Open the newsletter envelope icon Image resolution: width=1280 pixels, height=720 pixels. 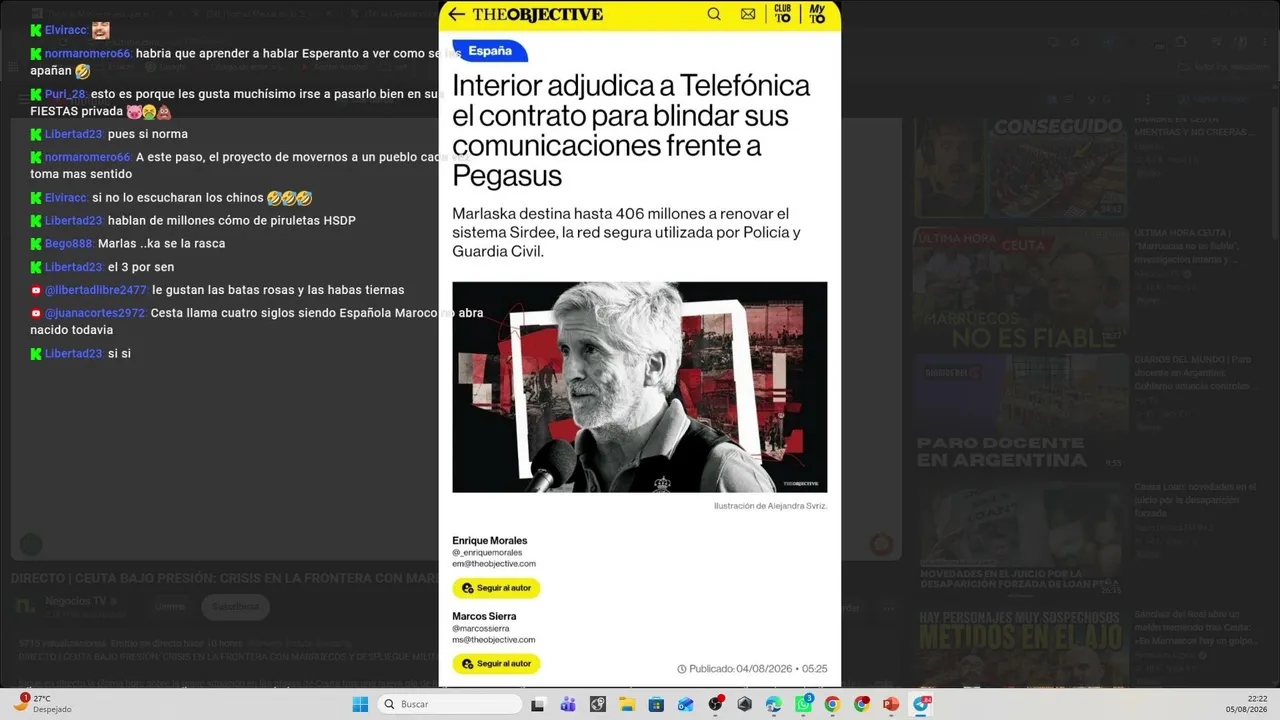tap(748, 14)
